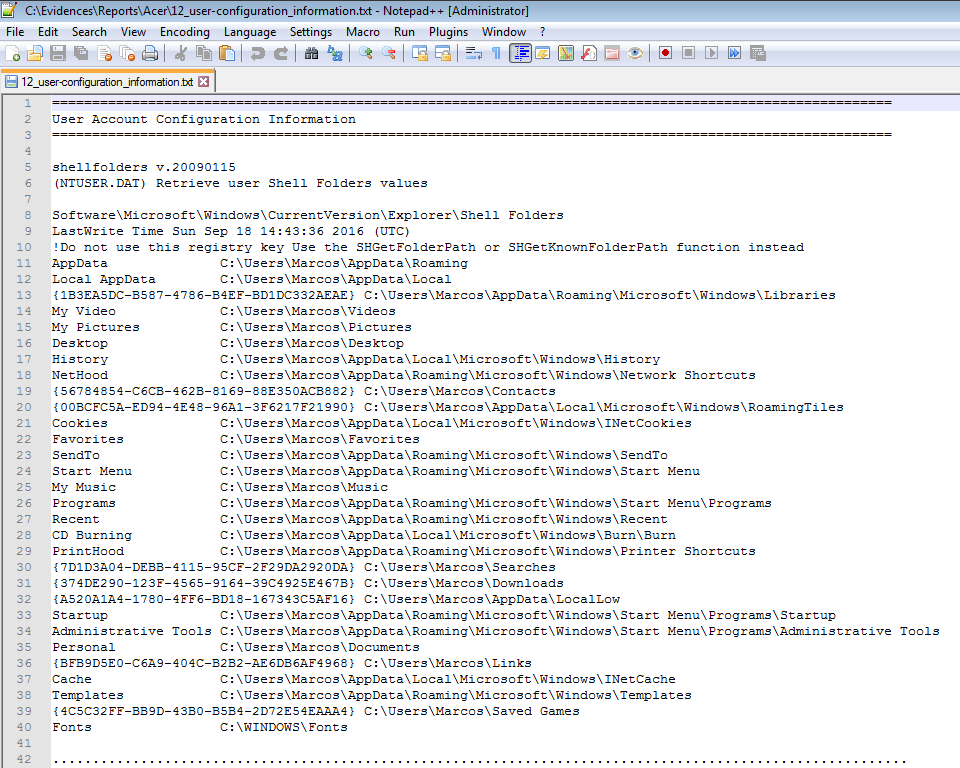Start macro recording with the red record icon
The width and height of the screenshot is (960, 768).
point(665,53)
